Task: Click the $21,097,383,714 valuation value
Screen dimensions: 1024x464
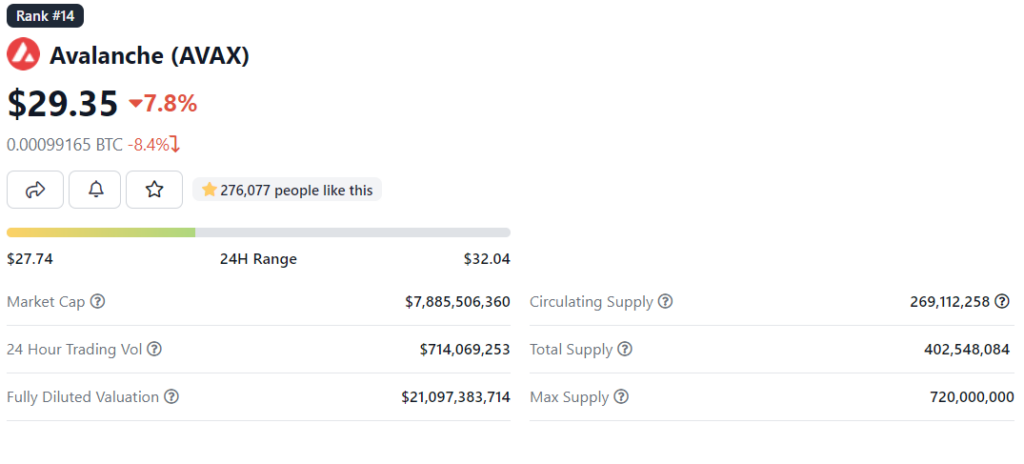Action: point(456,397)
